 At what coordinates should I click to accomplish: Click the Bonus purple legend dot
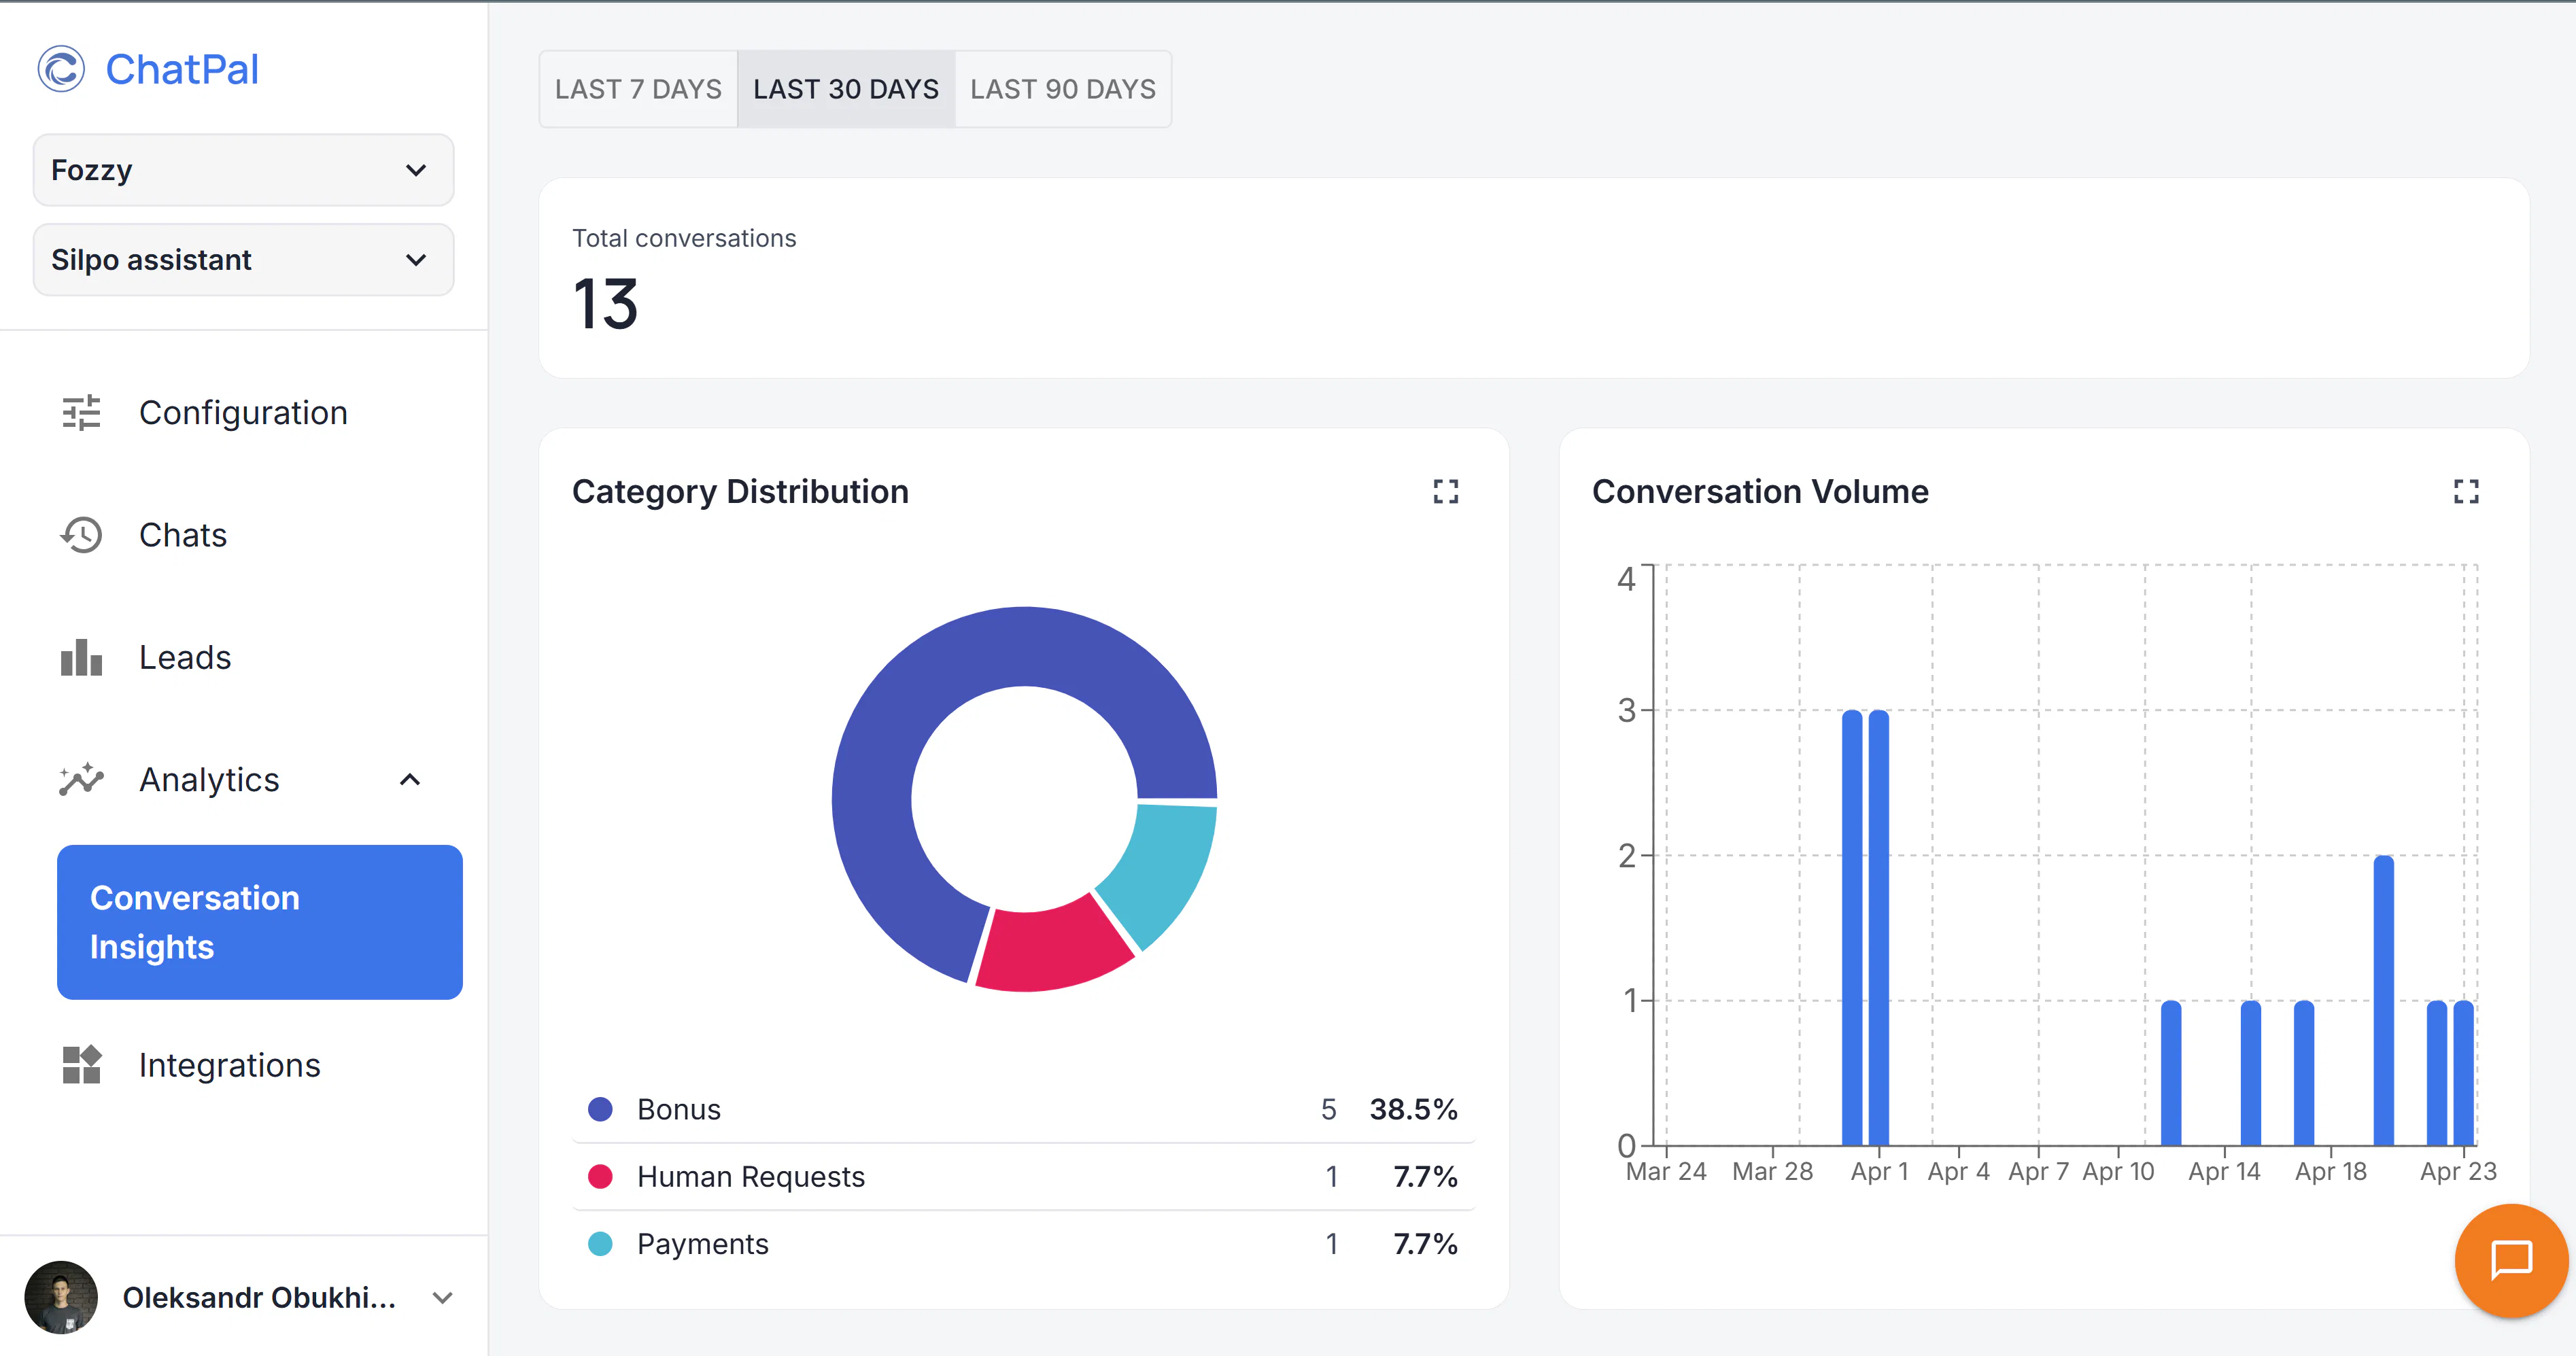pyautogui.click(x=600, y=1109)
